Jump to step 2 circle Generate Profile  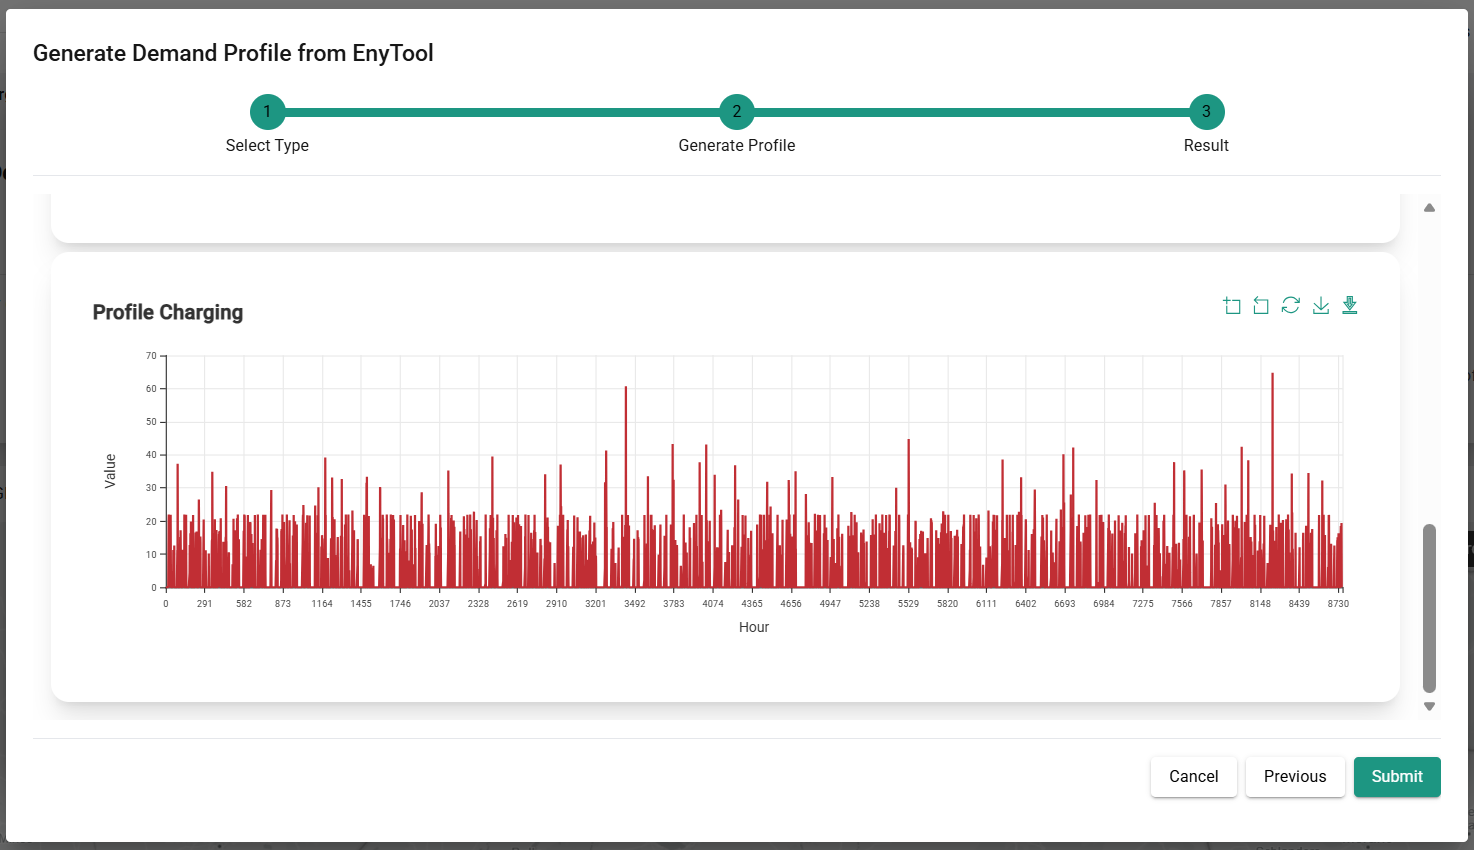point(737,112)
